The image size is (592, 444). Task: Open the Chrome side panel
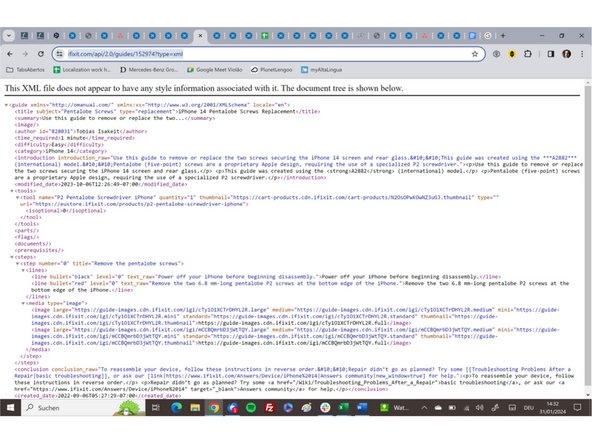(551, 54)
